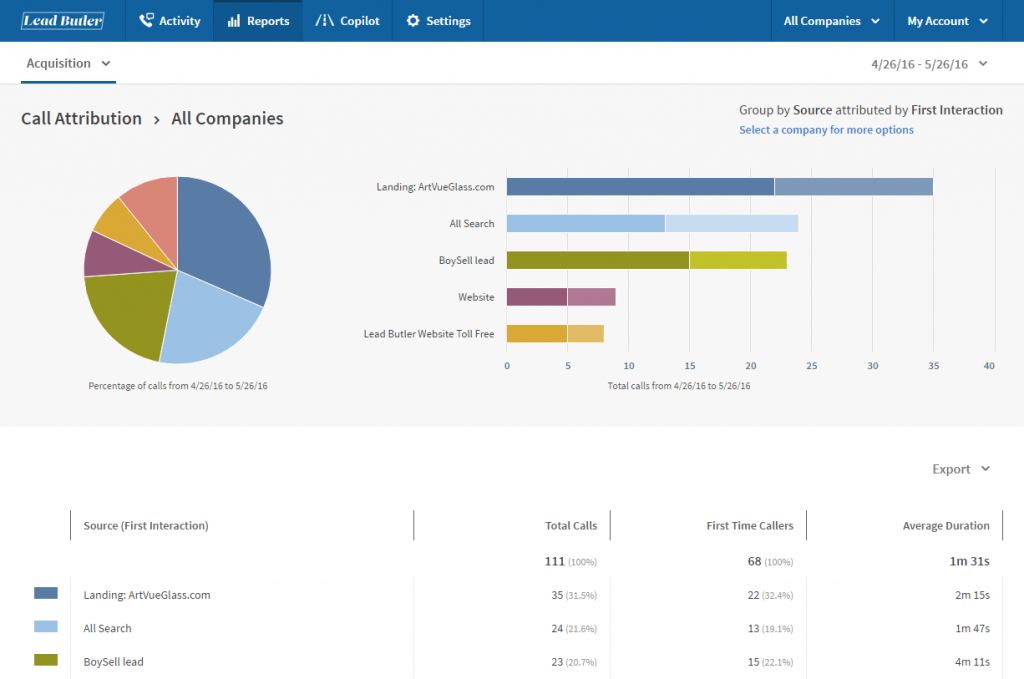Expand the My Account menu
The height and width of the screenshot is (679, 1024).
[946, 20]
